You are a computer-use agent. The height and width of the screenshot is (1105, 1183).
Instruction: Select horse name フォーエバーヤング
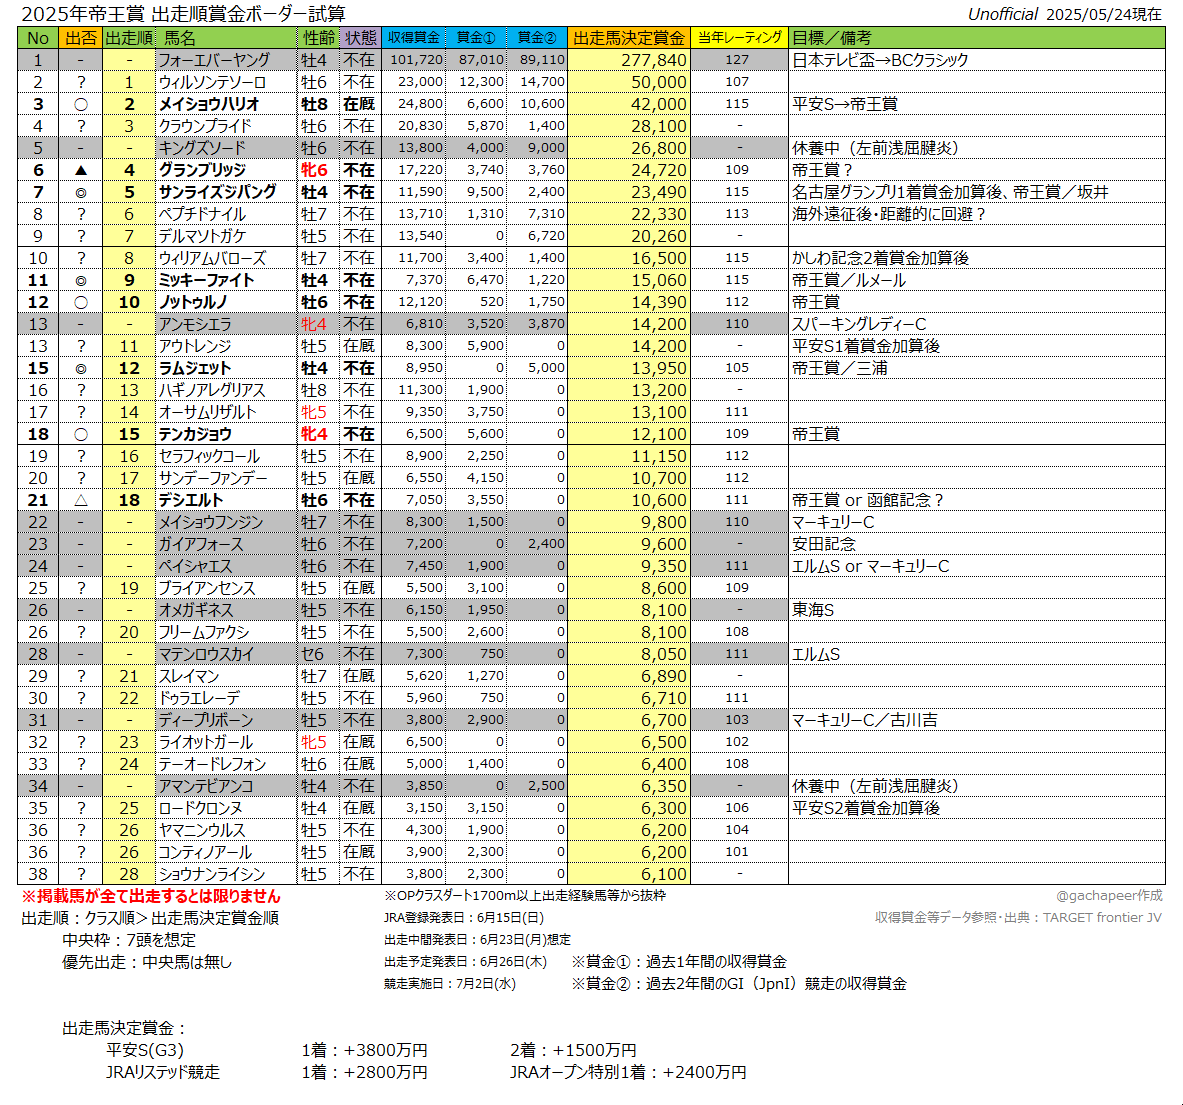click(x=214, y=60)
